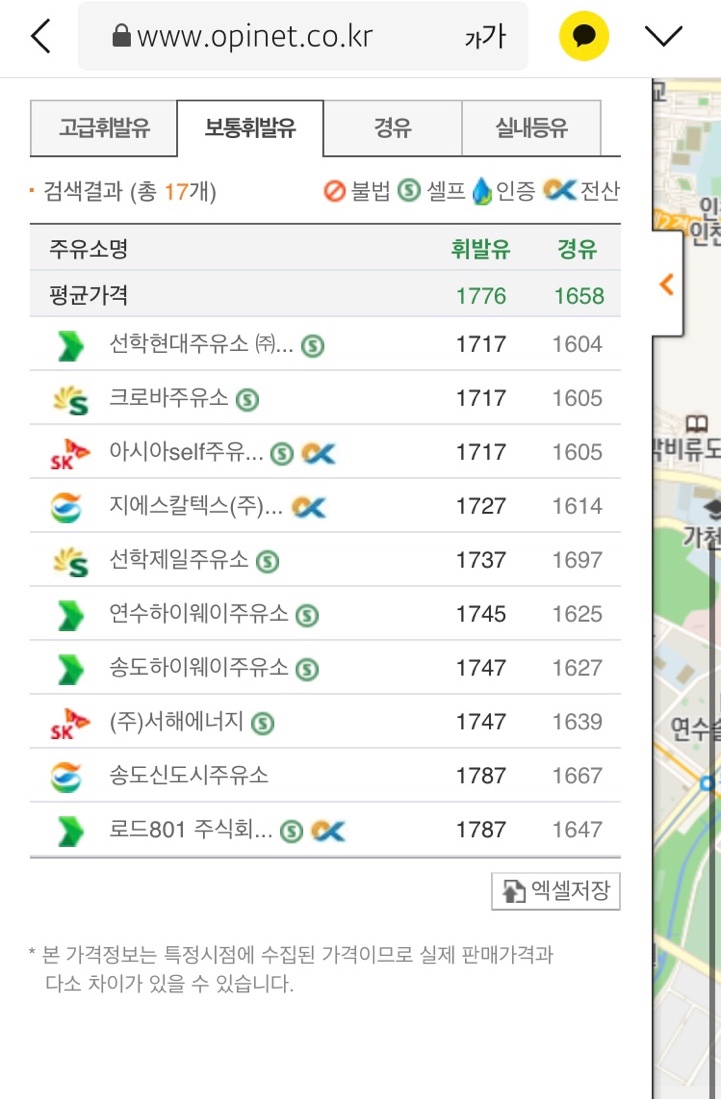
Task: Click 1697 diesel price of 선학제일주유소
Action: pyautogui.click(x=577, y=560)
